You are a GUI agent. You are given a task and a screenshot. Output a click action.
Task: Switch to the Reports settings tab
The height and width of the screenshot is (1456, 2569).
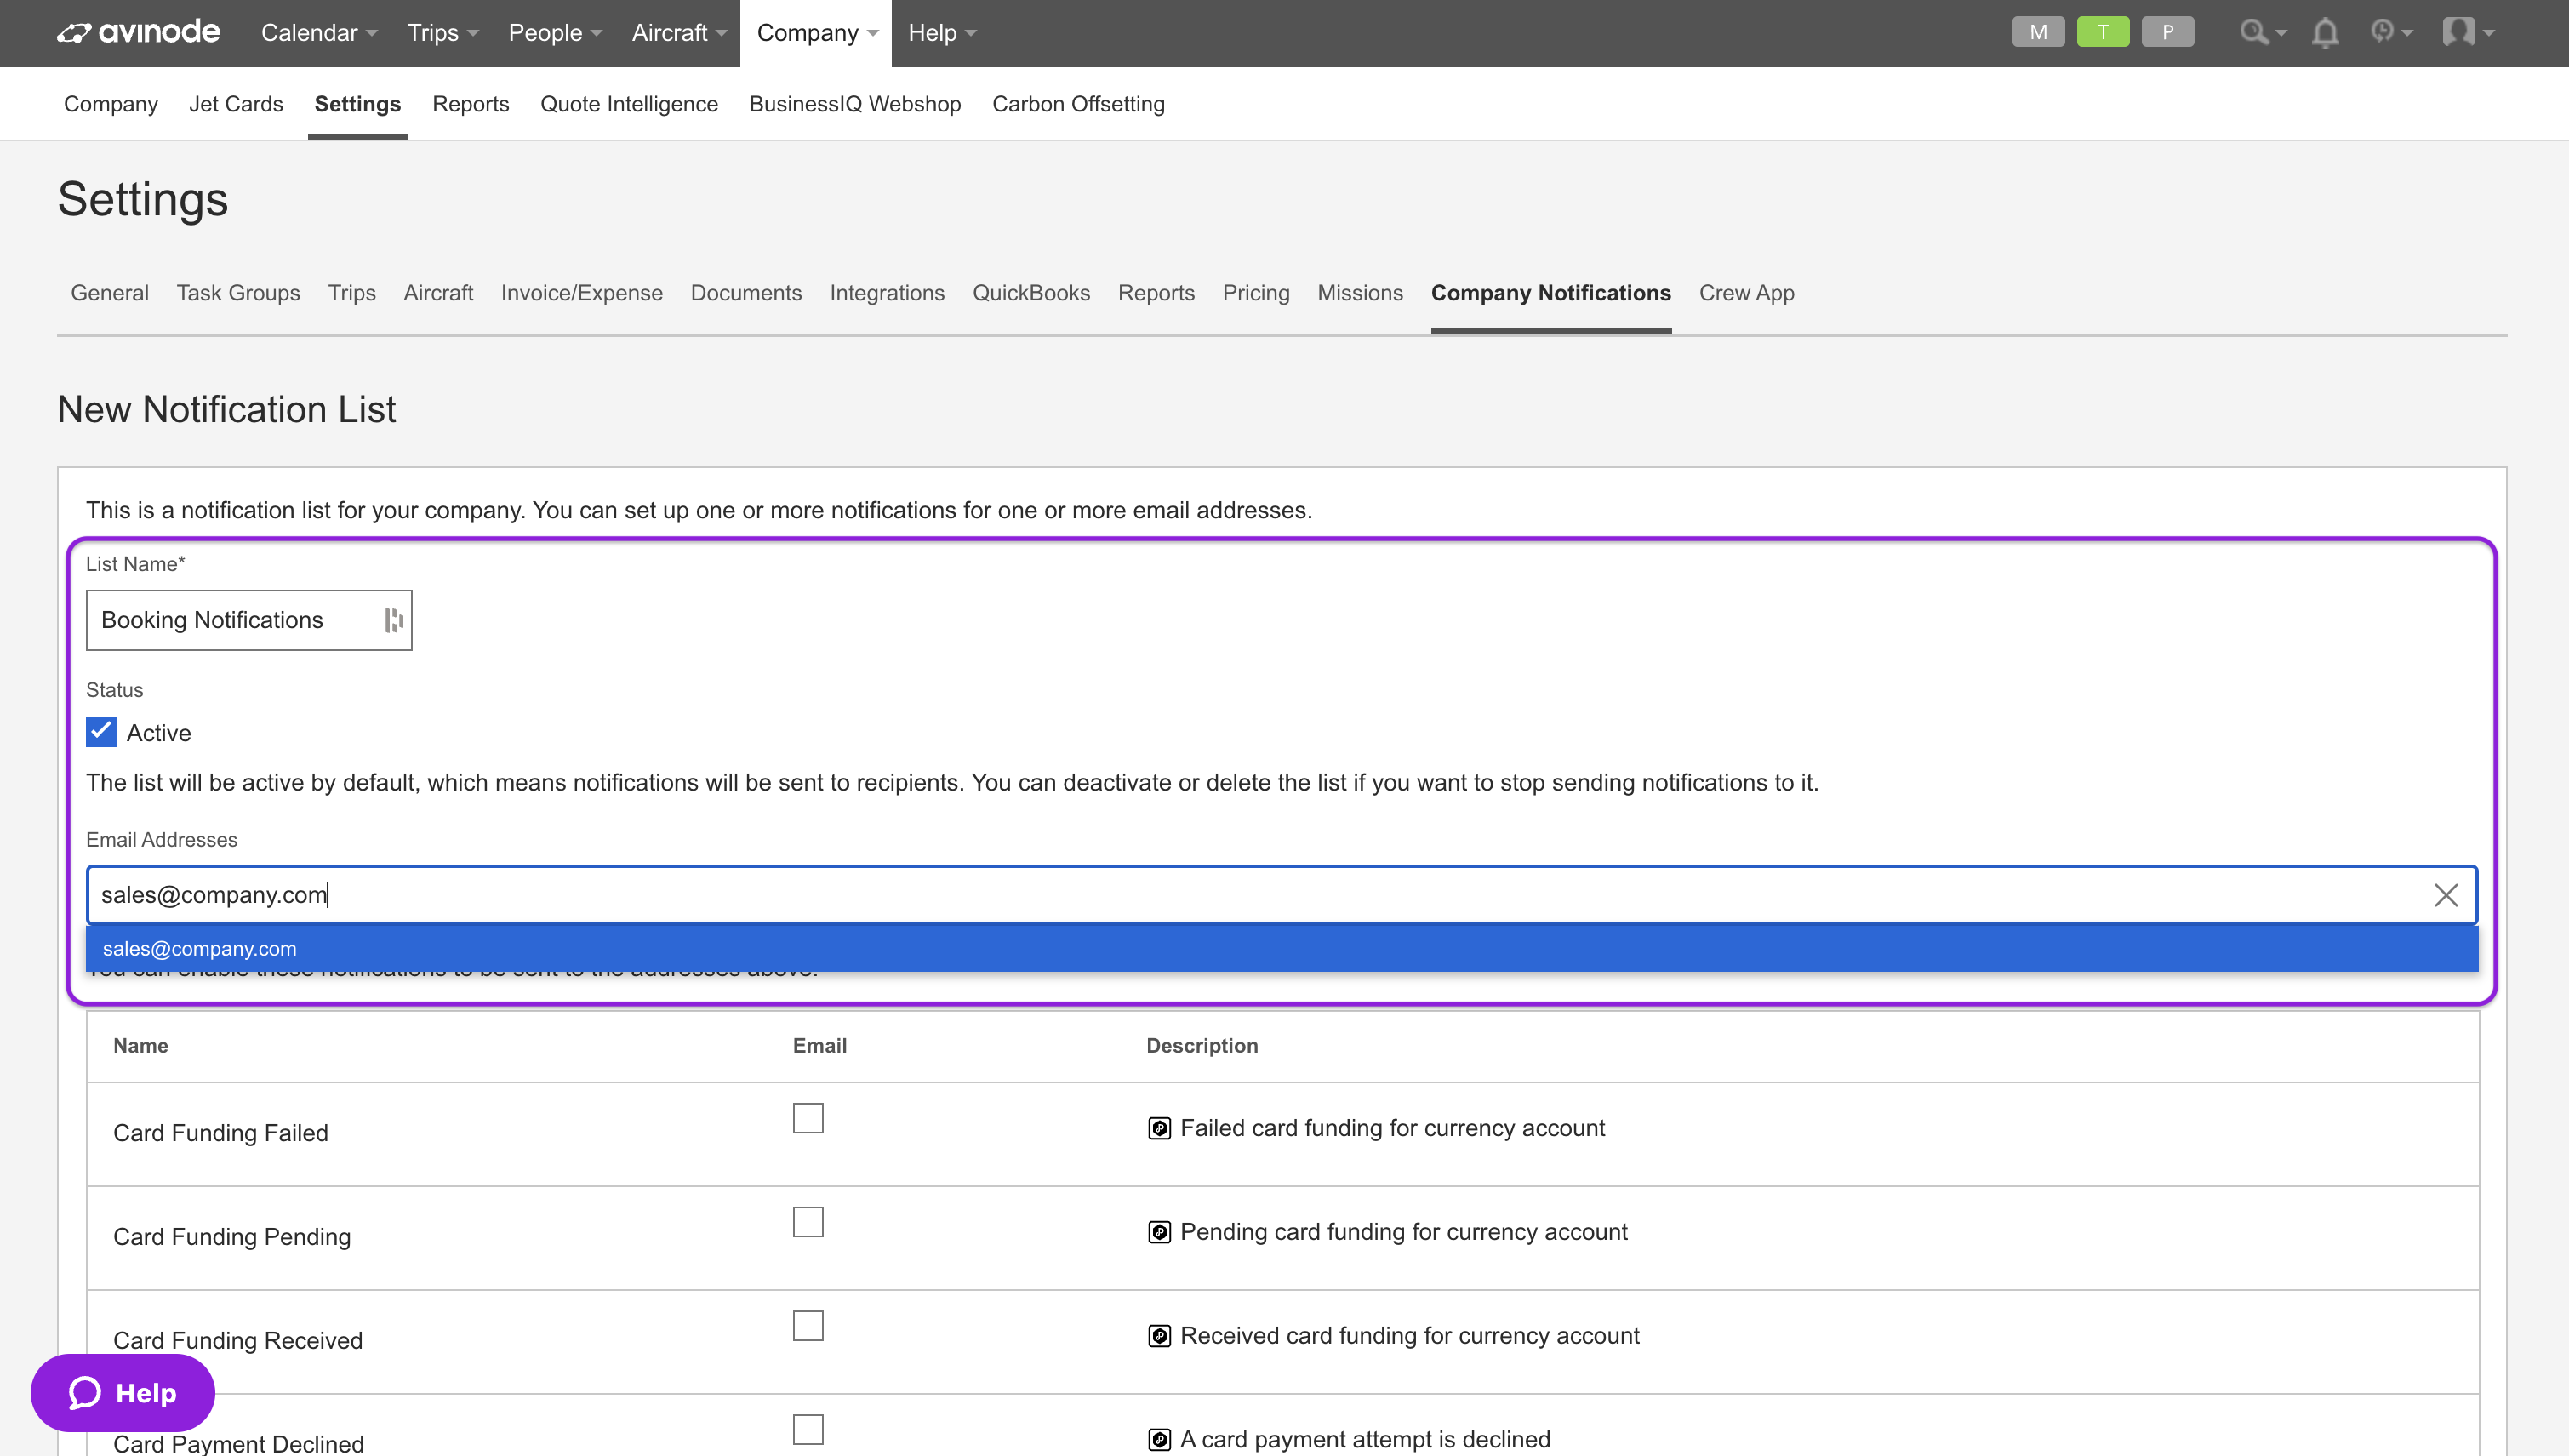(x=1156, y=293)
